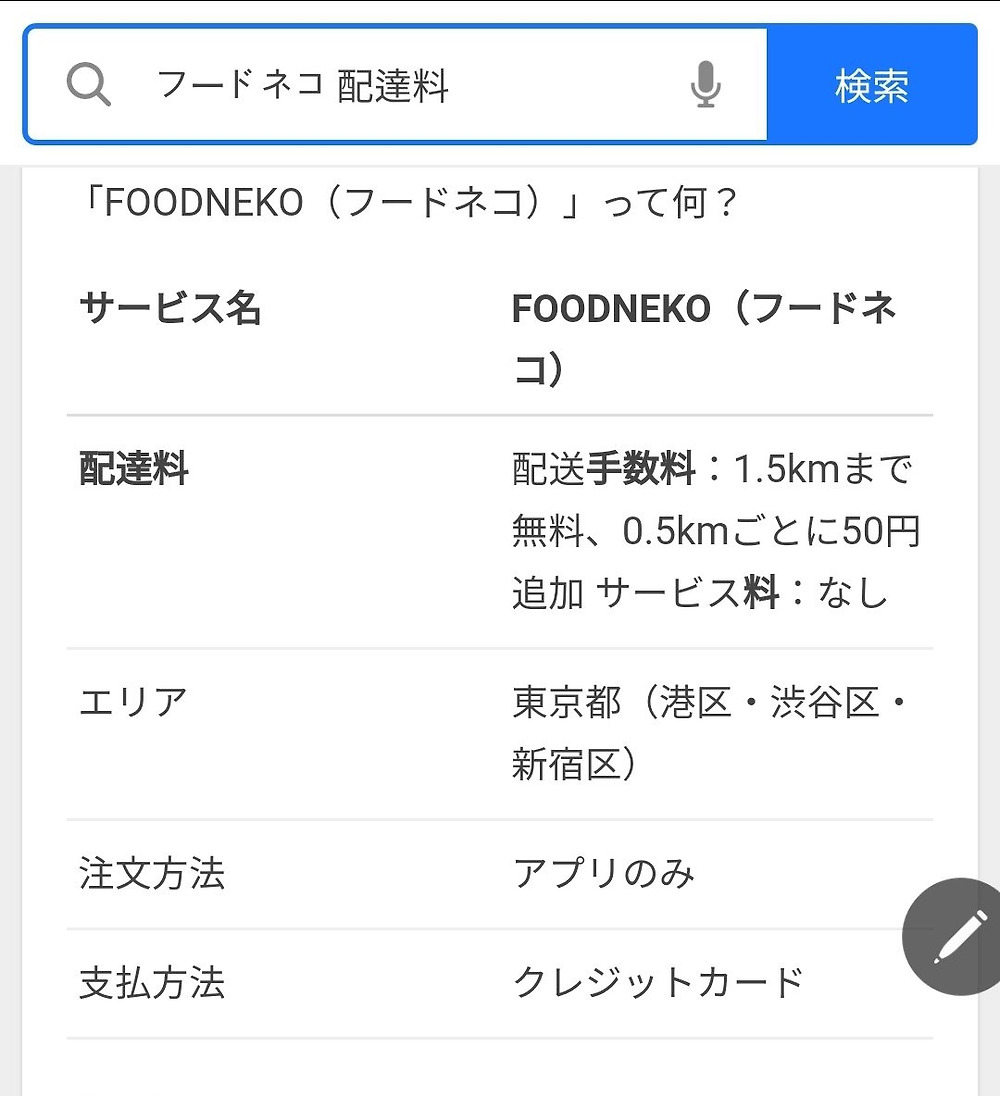1000x1096 pixels.
Task: Click the エリア row label
Action: (x=133, y=703)
